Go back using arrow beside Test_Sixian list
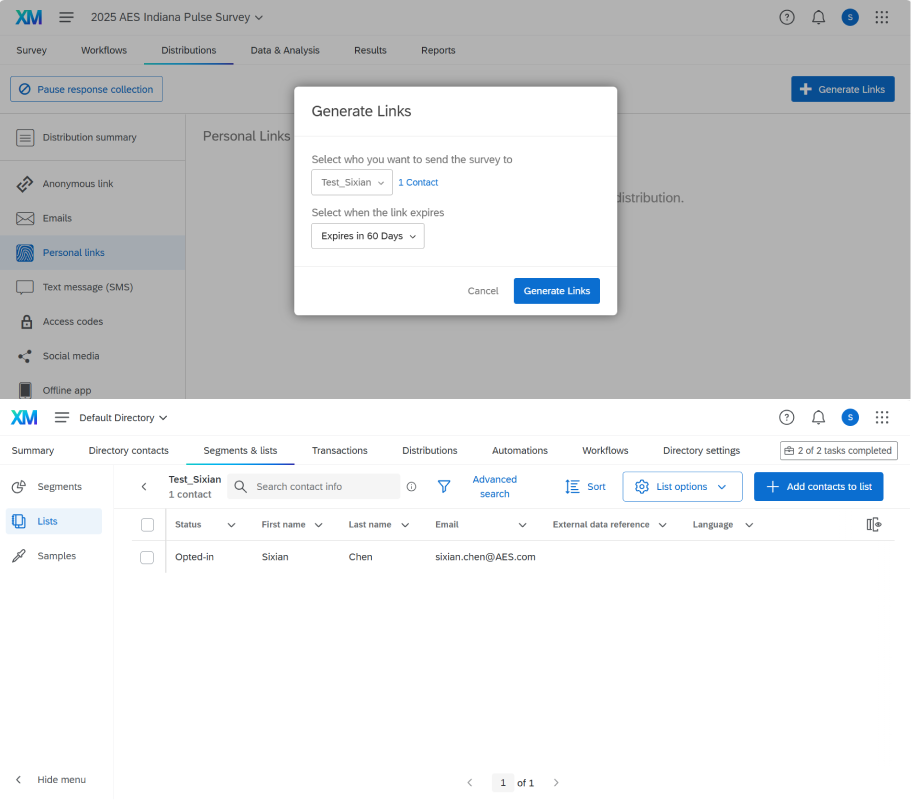This screenshot has width=911, height=800. click(x=144, y=486)
